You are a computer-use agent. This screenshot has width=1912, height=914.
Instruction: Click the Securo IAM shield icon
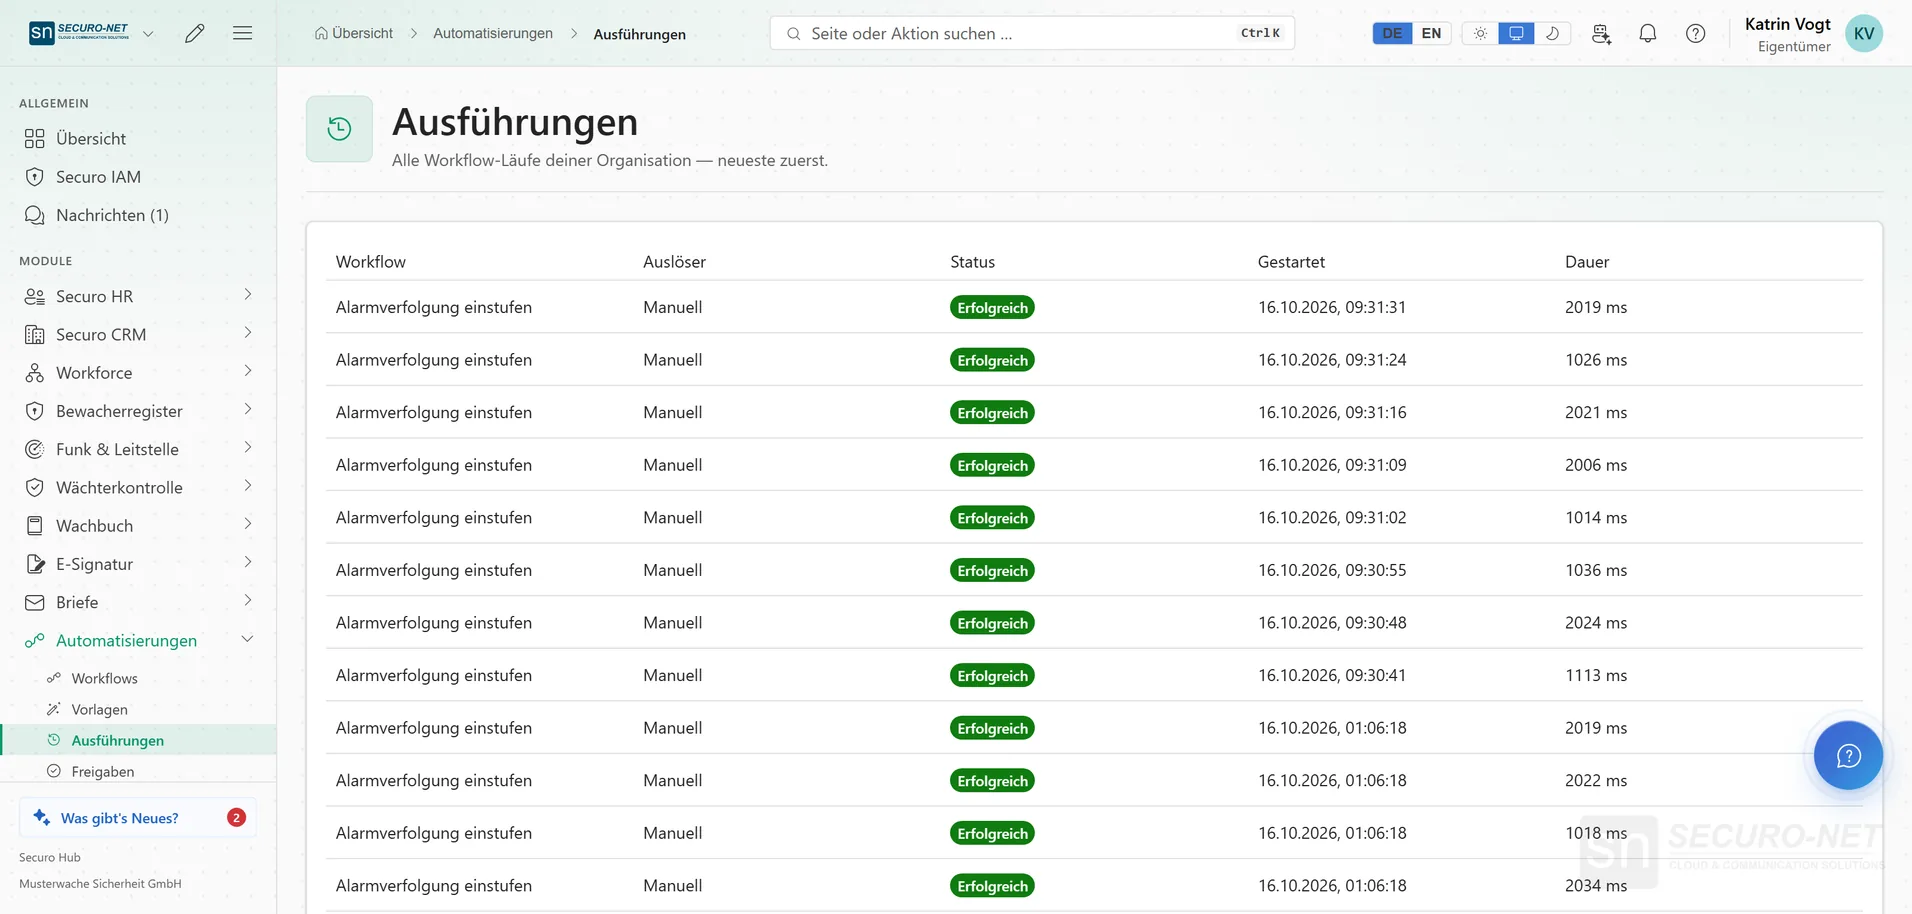(35, 177)
